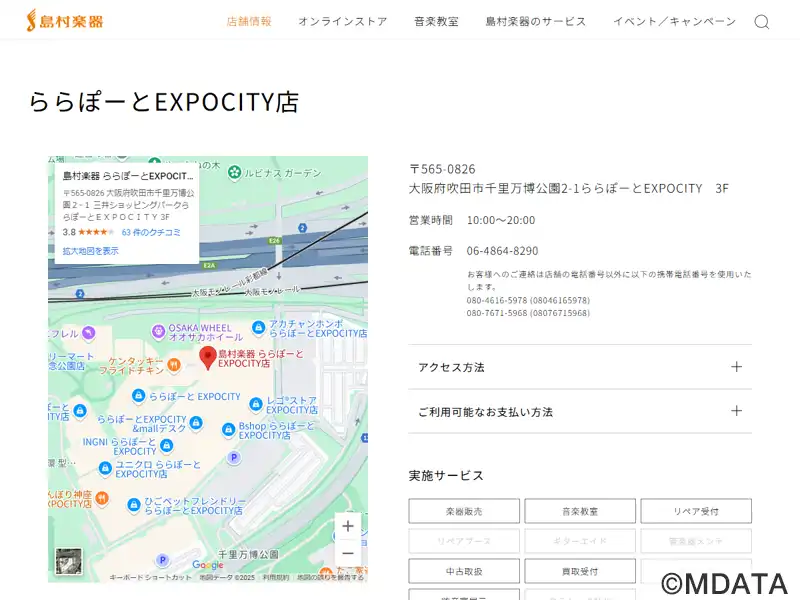Click the Bshop ららぽーと EXPOCITY店 marker
Image resolution: width=800 pixels, height=600 pixels.
(x=228, y=430)
